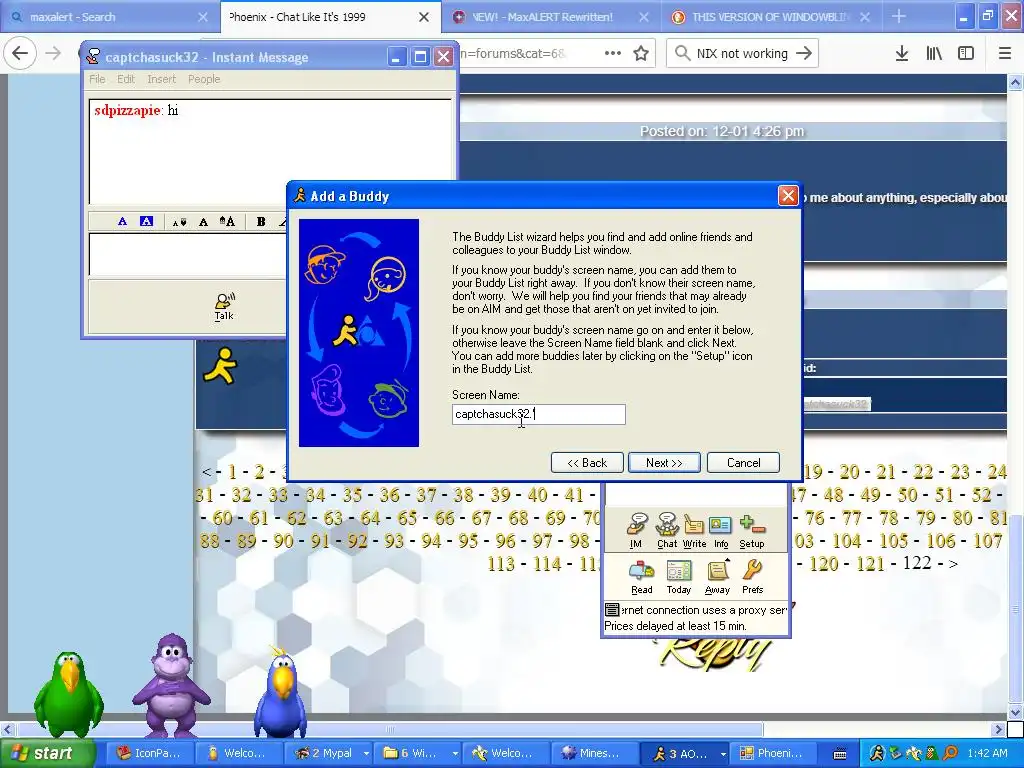Open Phoeni... taskbar item
This screenshot has width=1024, height=768.
(x=773, y=753)
